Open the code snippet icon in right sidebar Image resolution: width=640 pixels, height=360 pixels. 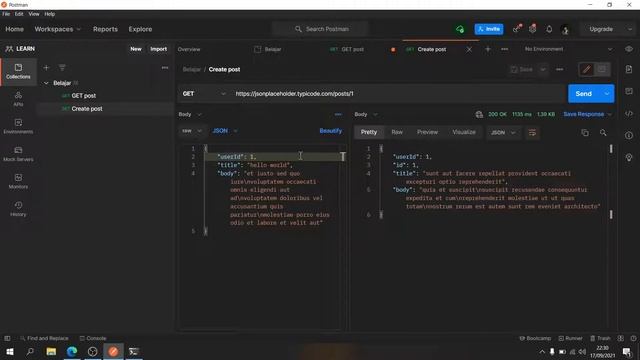click(x=629, y=113)
